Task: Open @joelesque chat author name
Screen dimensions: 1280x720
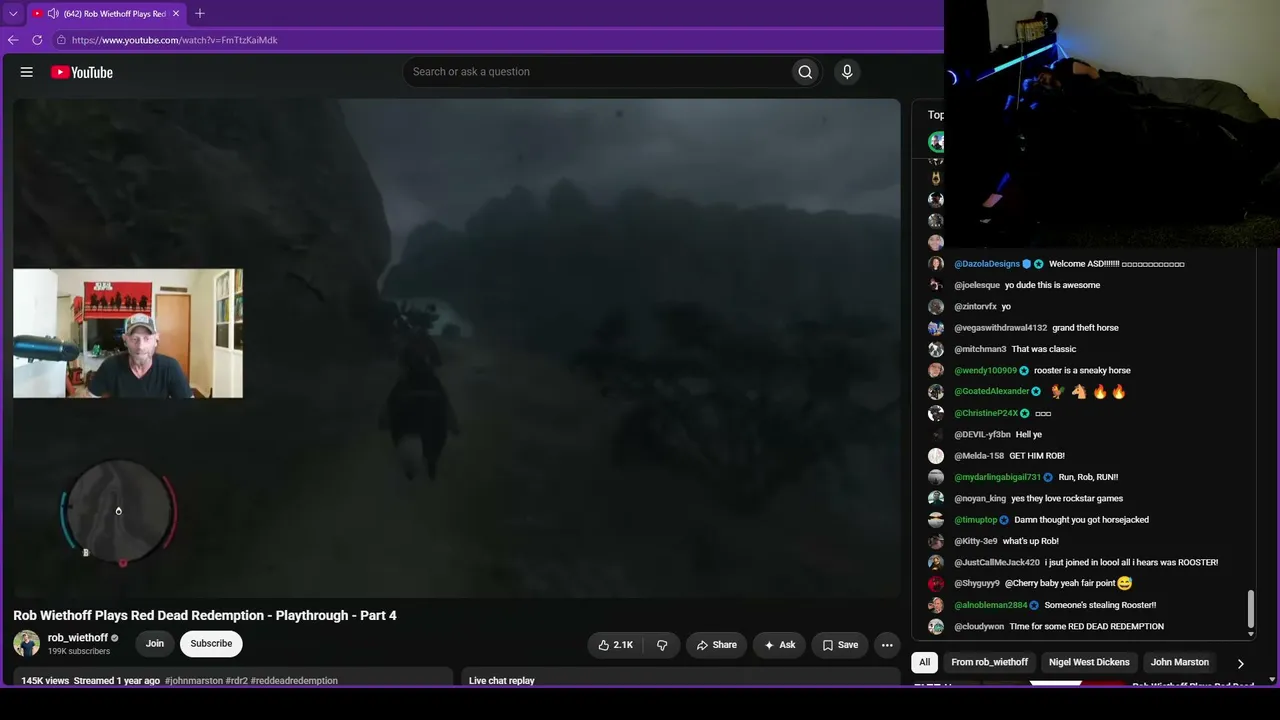Action: click(x=976, y=285)
